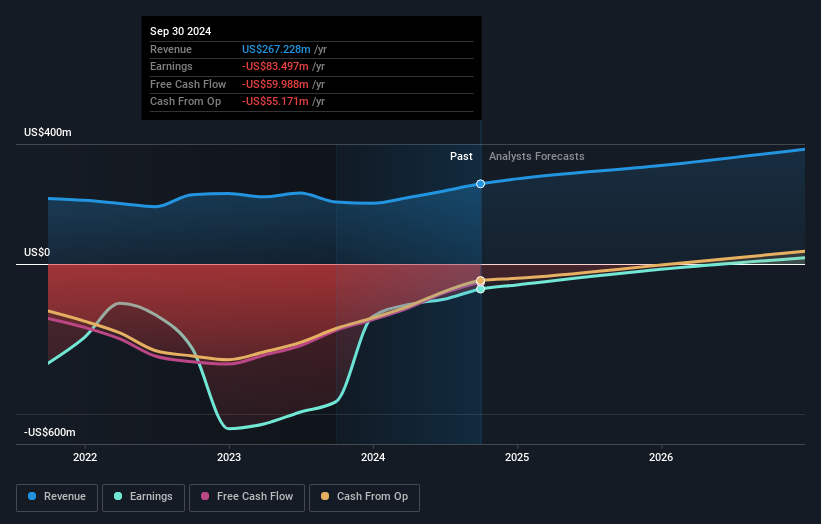Select the 2022 x-axis label
821x524 pixels.
click(x=85, y=457)
